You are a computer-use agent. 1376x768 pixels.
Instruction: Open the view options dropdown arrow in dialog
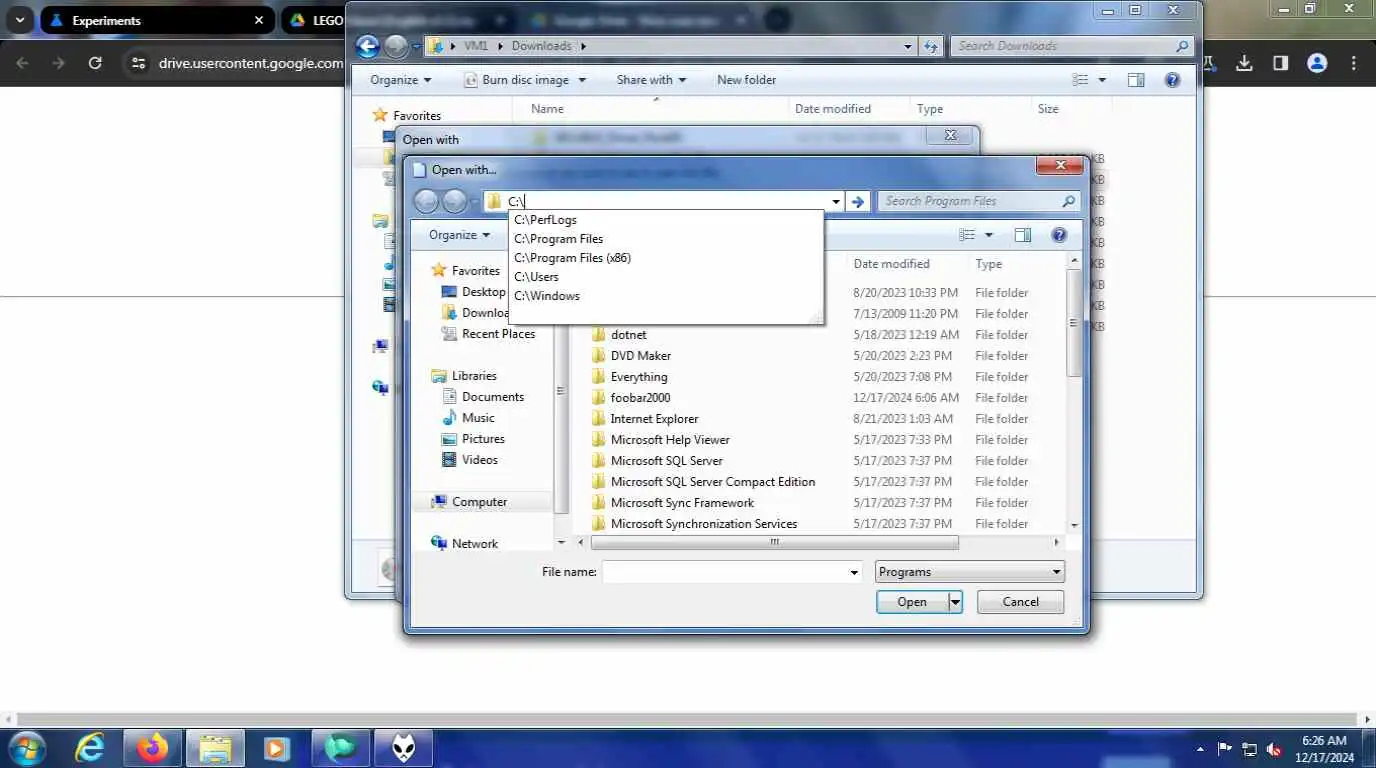coord(989,235)
